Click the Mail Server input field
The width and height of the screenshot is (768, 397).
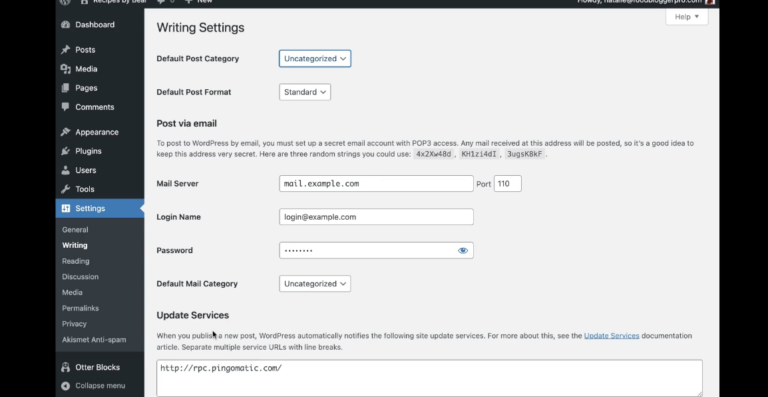pyautogui.click(x=376, y=184)
